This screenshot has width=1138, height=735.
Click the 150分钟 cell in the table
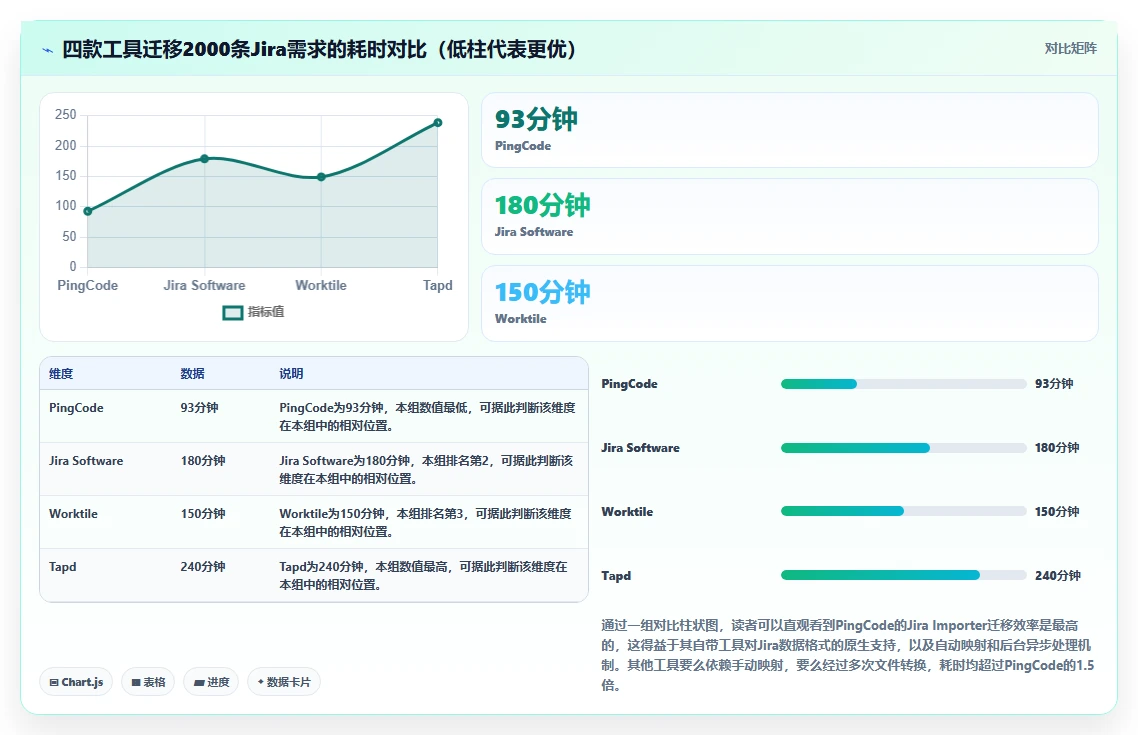pyautogui.click(x=202, y=514)
